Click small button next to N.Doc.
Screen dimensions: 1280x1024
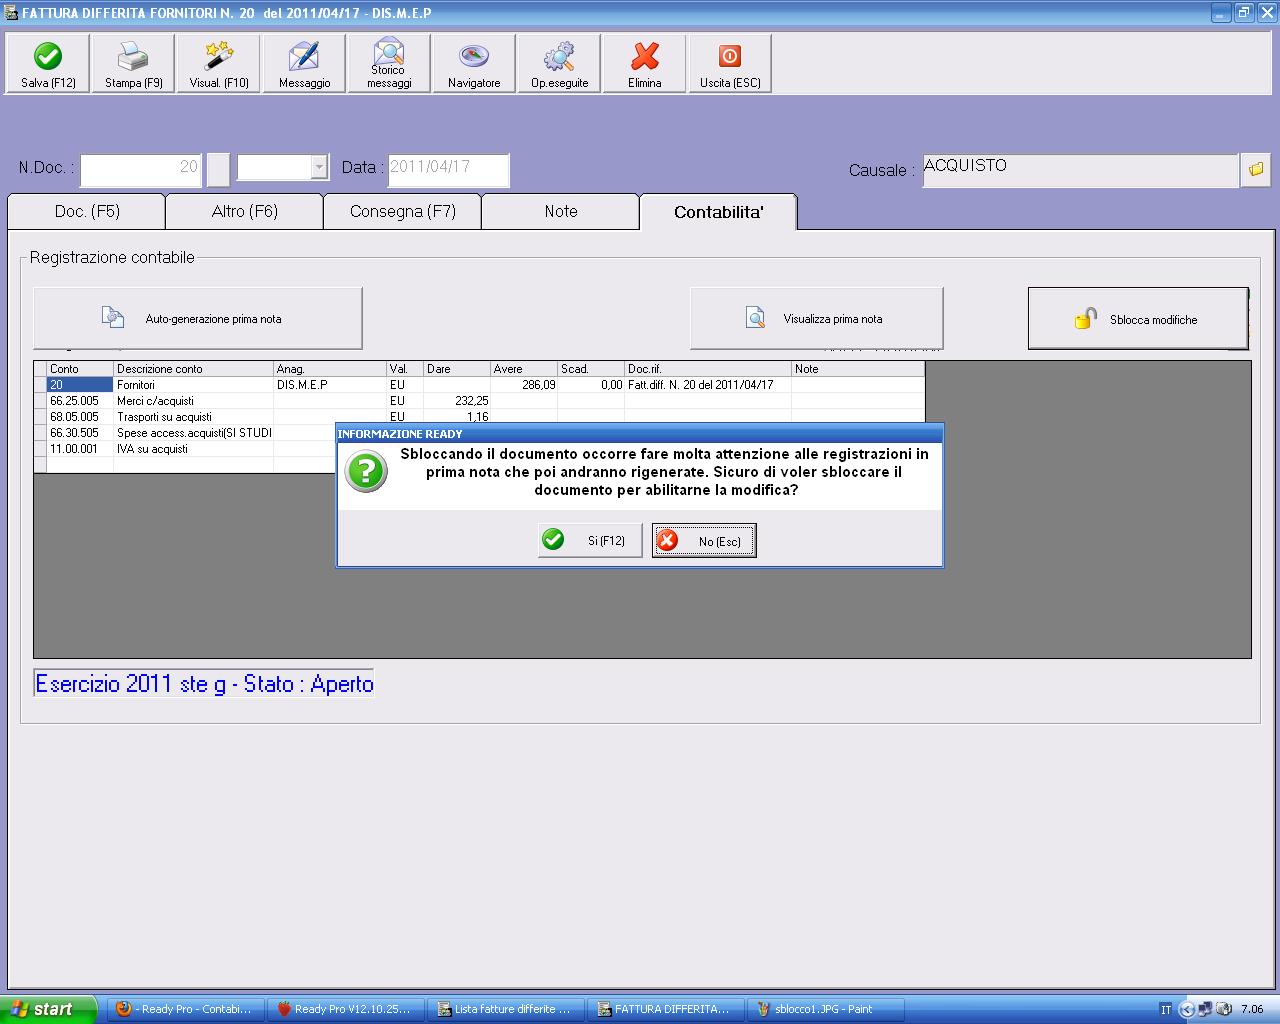point(218,170)
